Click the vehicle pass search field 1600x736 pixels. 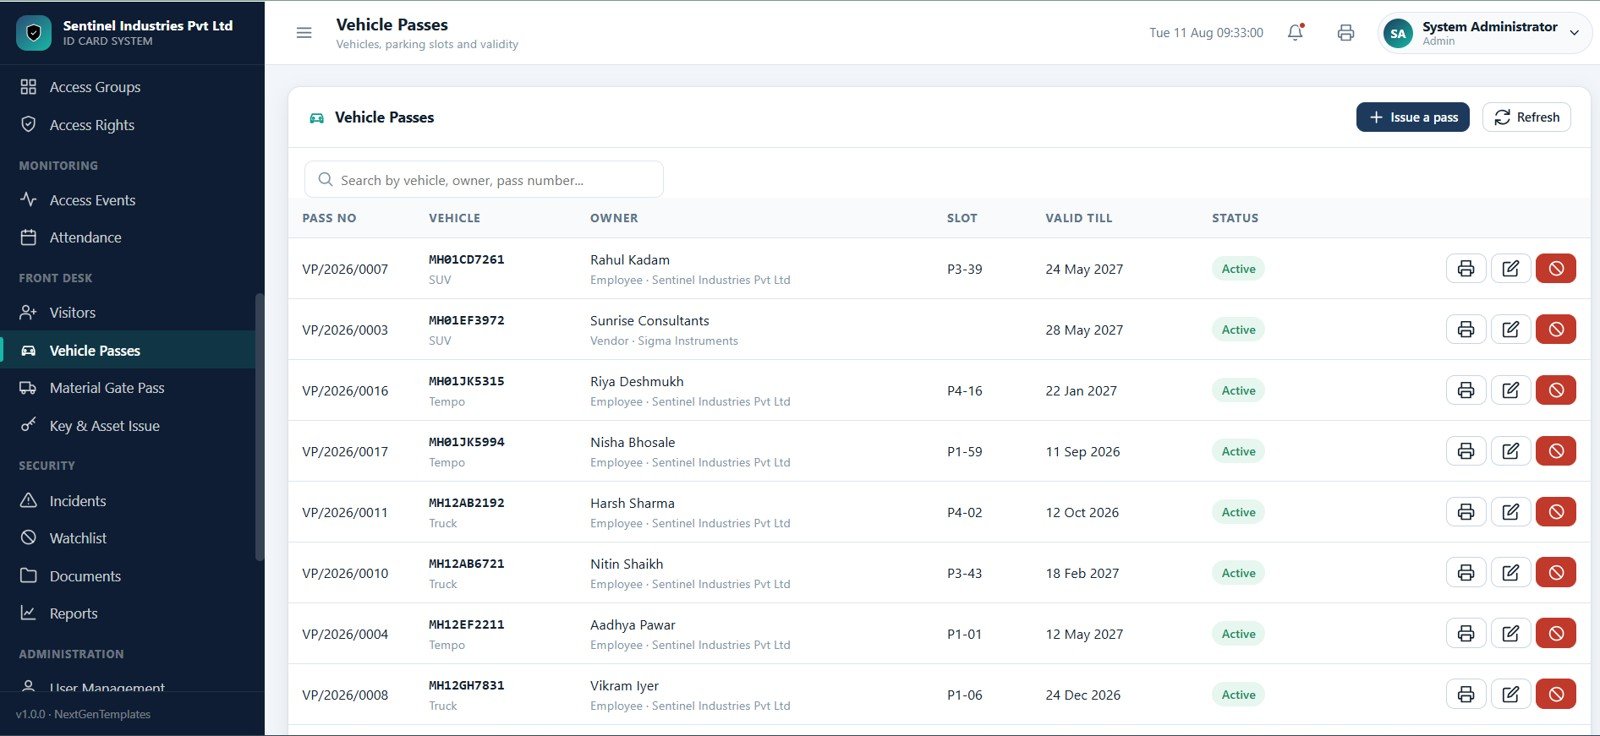pyautogui.click(x=484, y=180)
